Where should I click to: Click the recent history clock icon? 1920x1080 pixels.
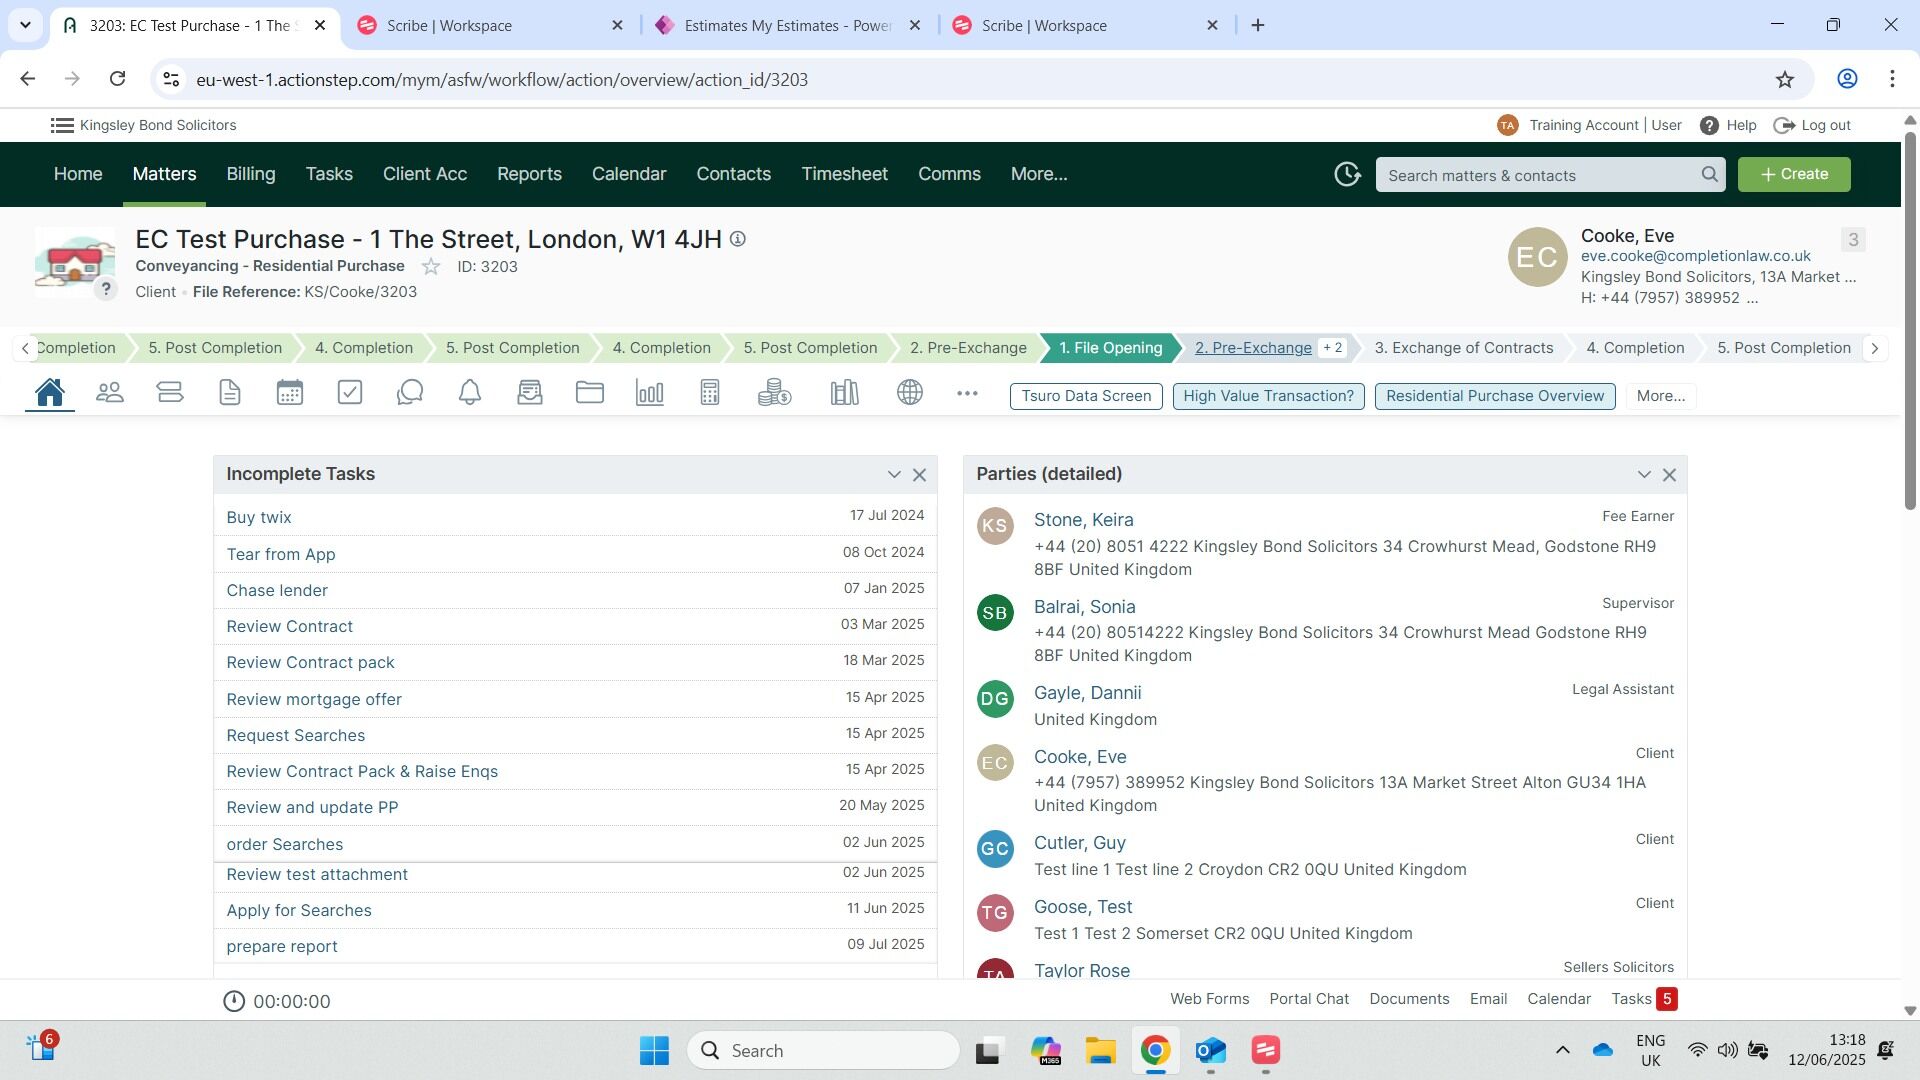coord(1347,174)
